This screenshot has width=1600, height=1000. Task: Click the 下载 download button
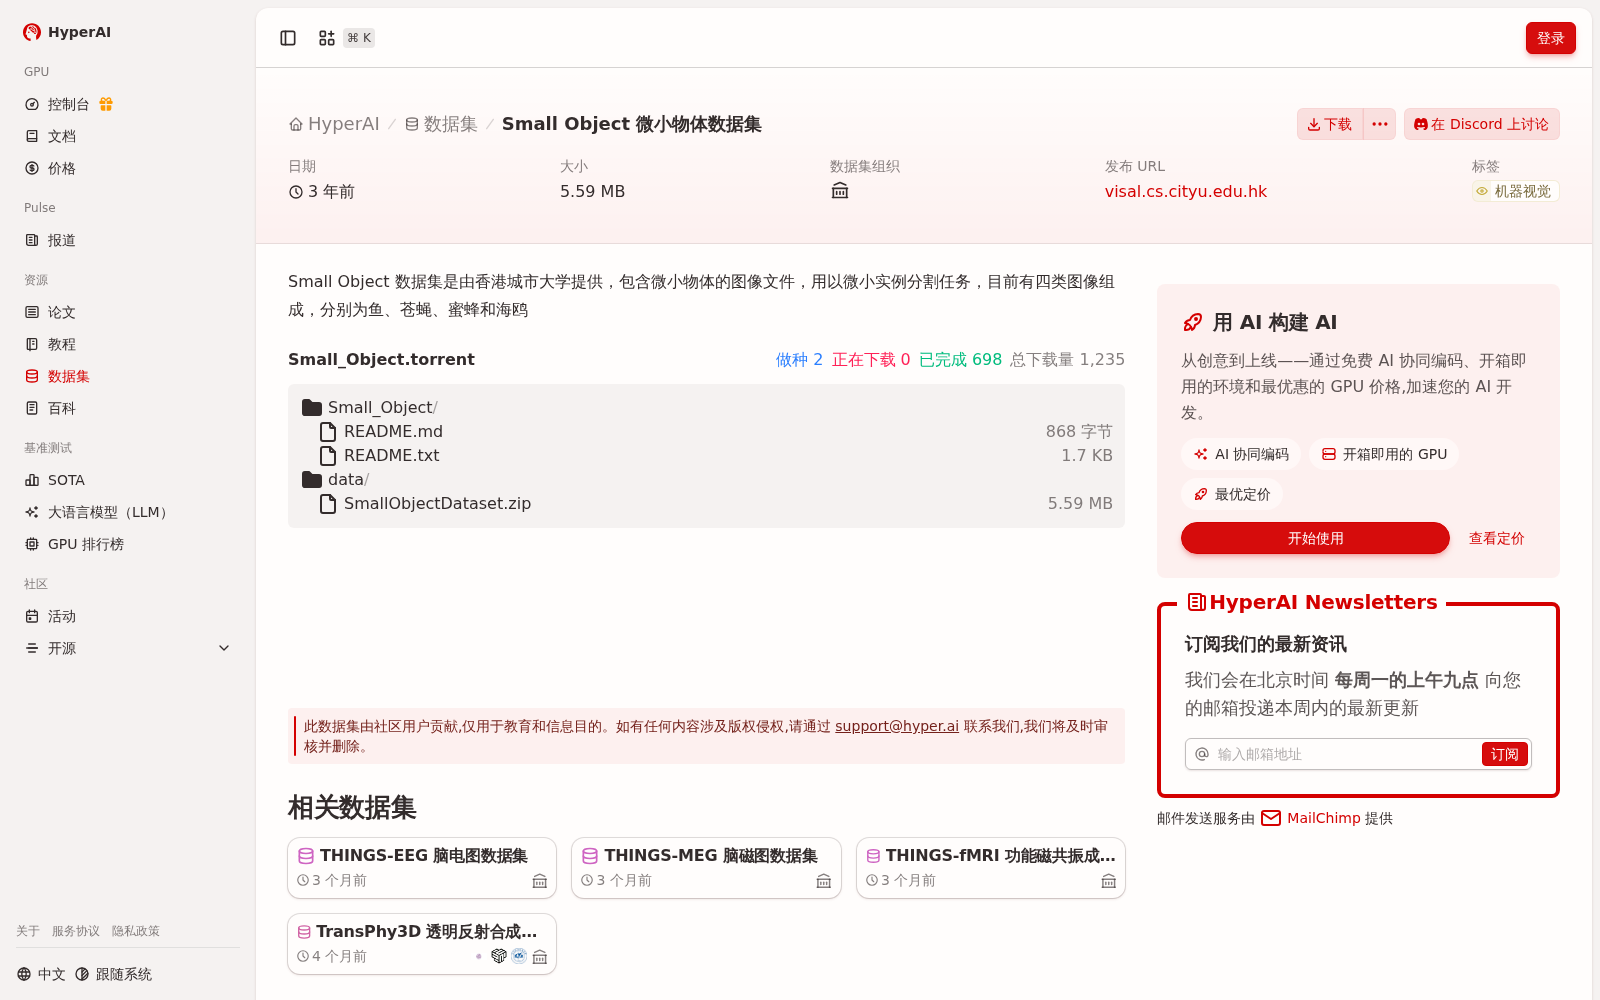(1330, 124)
